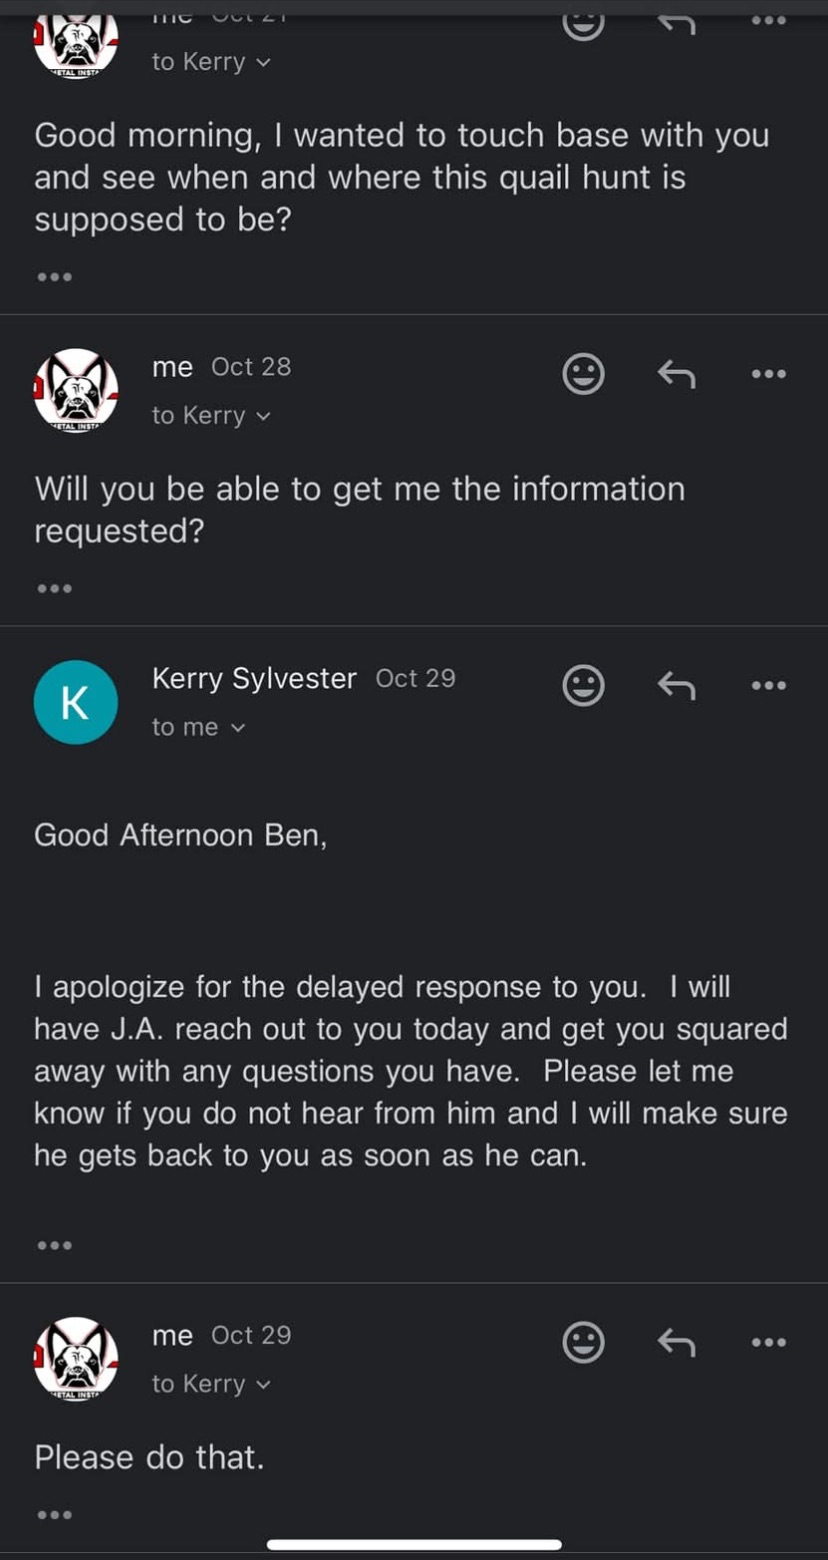Reply to the 'Please do that' message
This screenshot has height=1560, width=828.
click(676, 1342)
